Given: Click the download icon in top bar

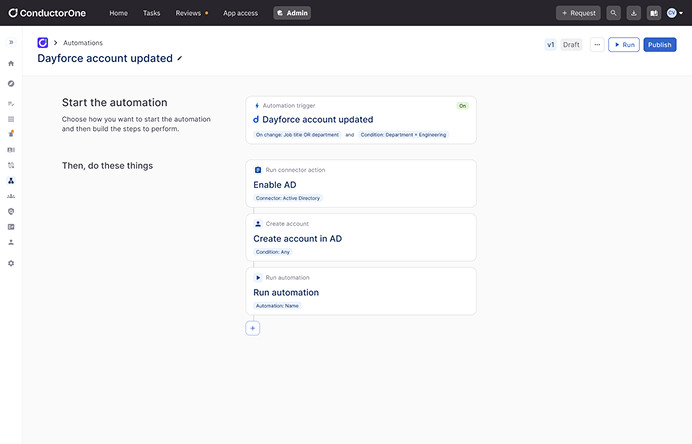Looking at the screenshot, I should point(634,13).
